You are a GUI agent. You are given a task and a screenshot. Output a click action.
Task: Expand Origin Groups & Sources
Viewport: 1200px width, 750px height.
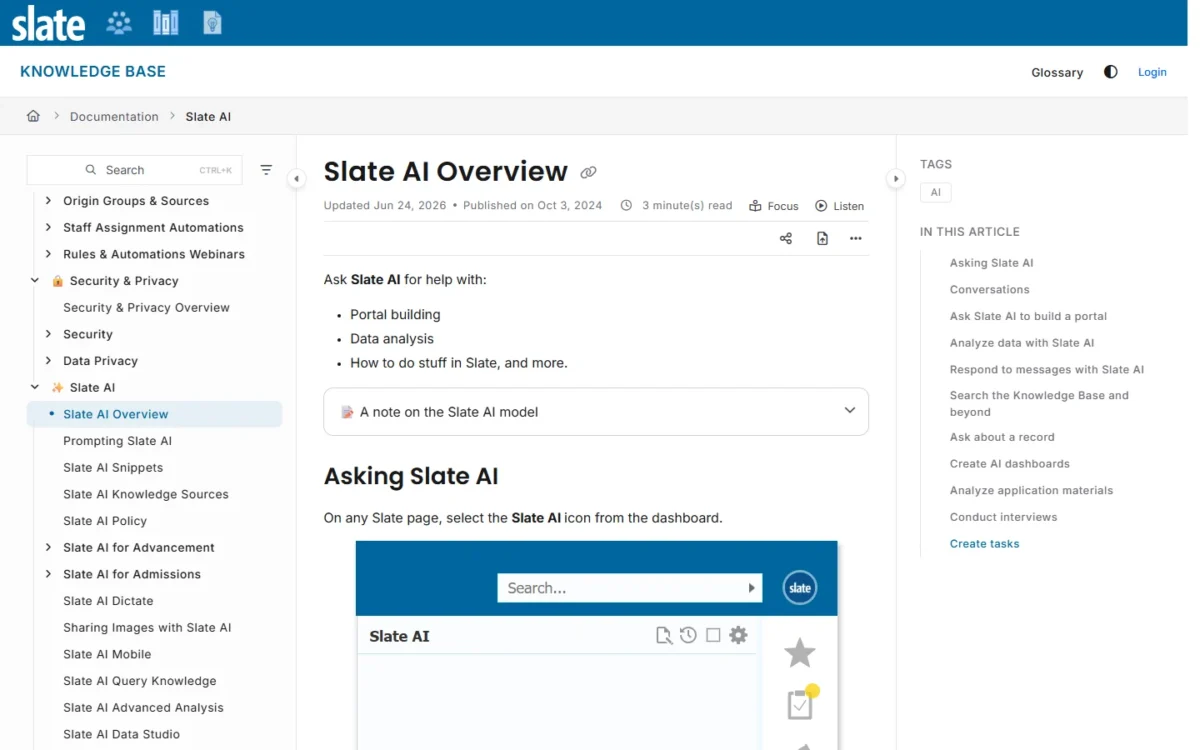pos(48,201)
